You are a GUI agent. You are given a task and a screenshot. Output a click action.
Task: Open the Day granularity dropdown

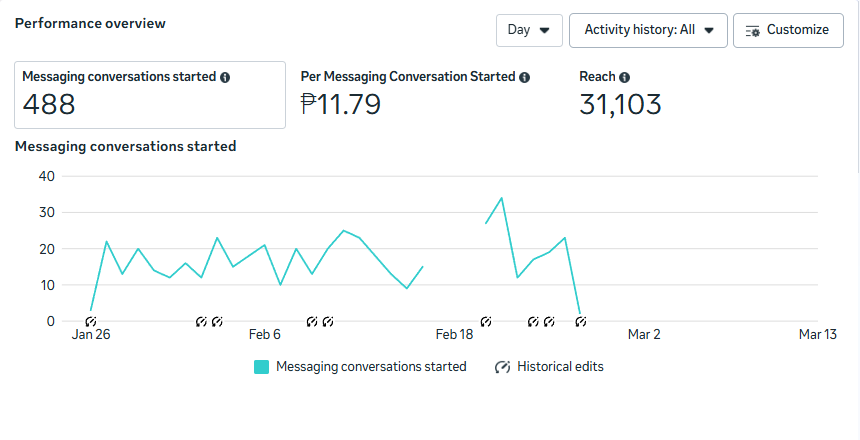coord(529,30)
